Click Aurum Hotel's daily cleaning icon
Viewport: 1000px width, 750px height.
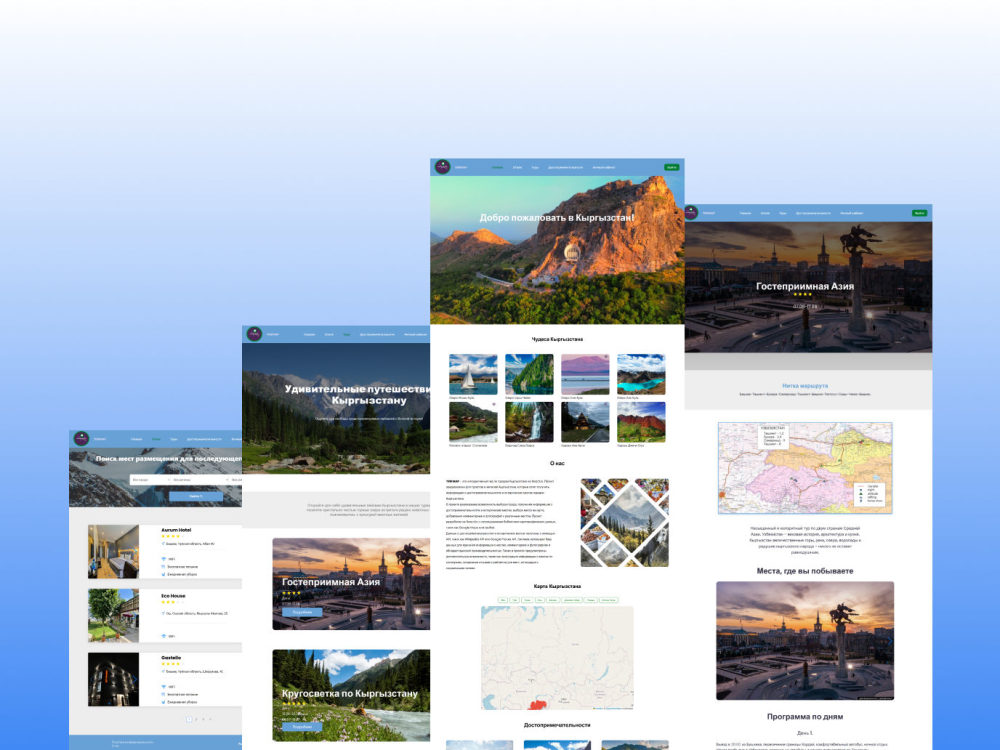click(164, 574)
